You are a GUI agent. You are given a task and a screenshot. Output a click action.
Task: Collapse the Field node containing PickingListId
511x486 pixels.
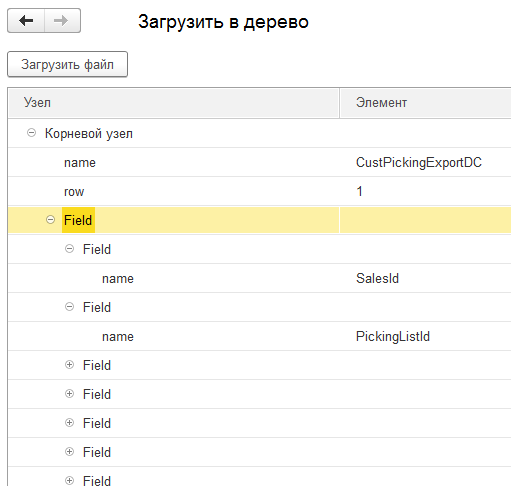tap(69, 307)
